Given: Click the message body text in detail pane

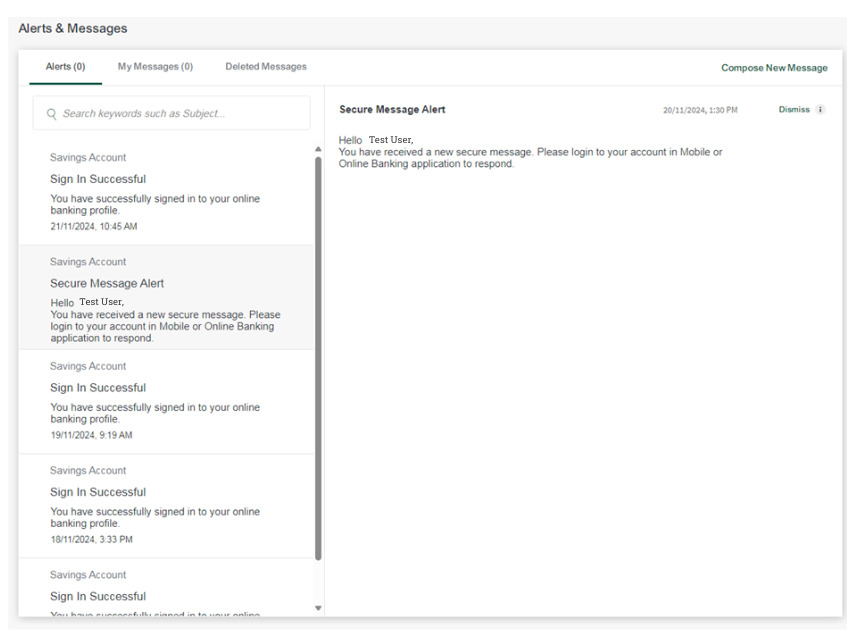Looking at the screenshot, I should (x=530, y=152).
